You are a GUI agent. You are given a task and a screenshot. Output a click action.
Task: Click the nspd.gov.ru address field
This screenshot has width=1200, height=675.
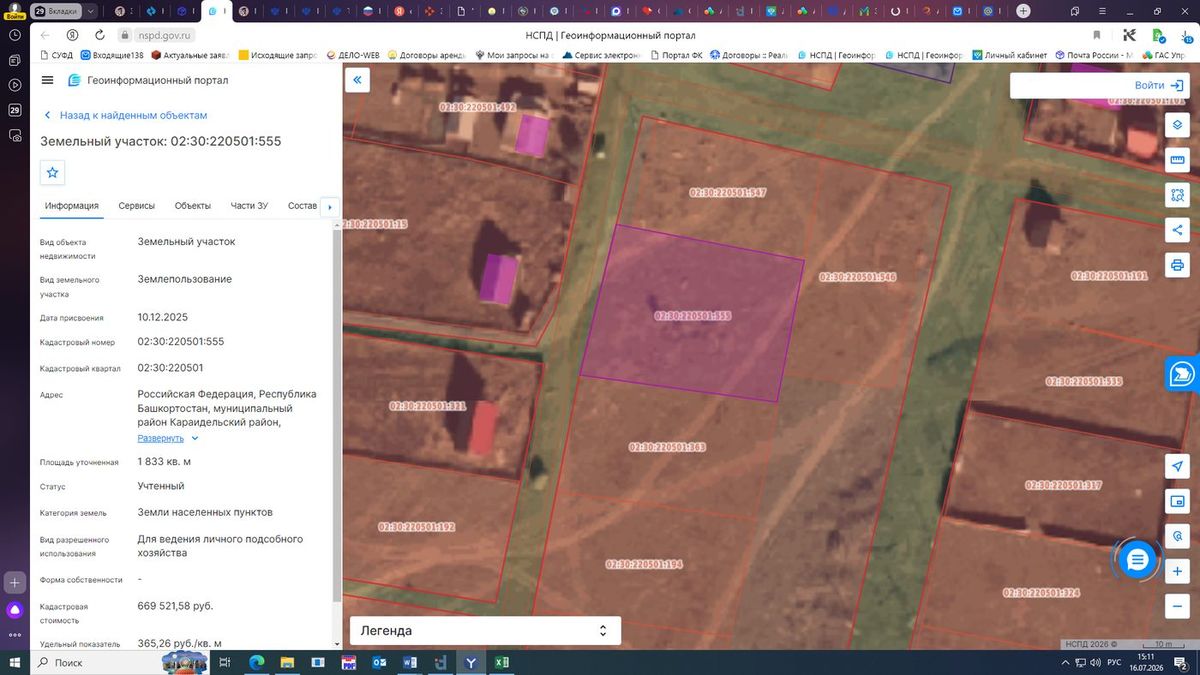[x=164, y=35]
